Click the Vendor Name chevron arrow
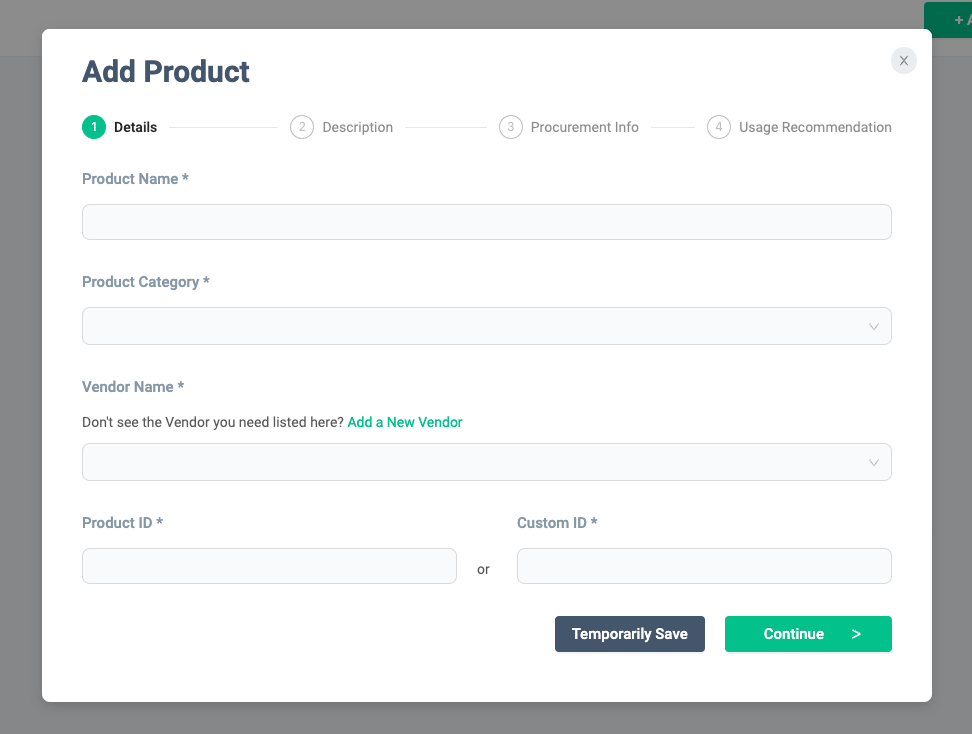The width and height of the screenshot is (972, 734). tap(873, 462)
